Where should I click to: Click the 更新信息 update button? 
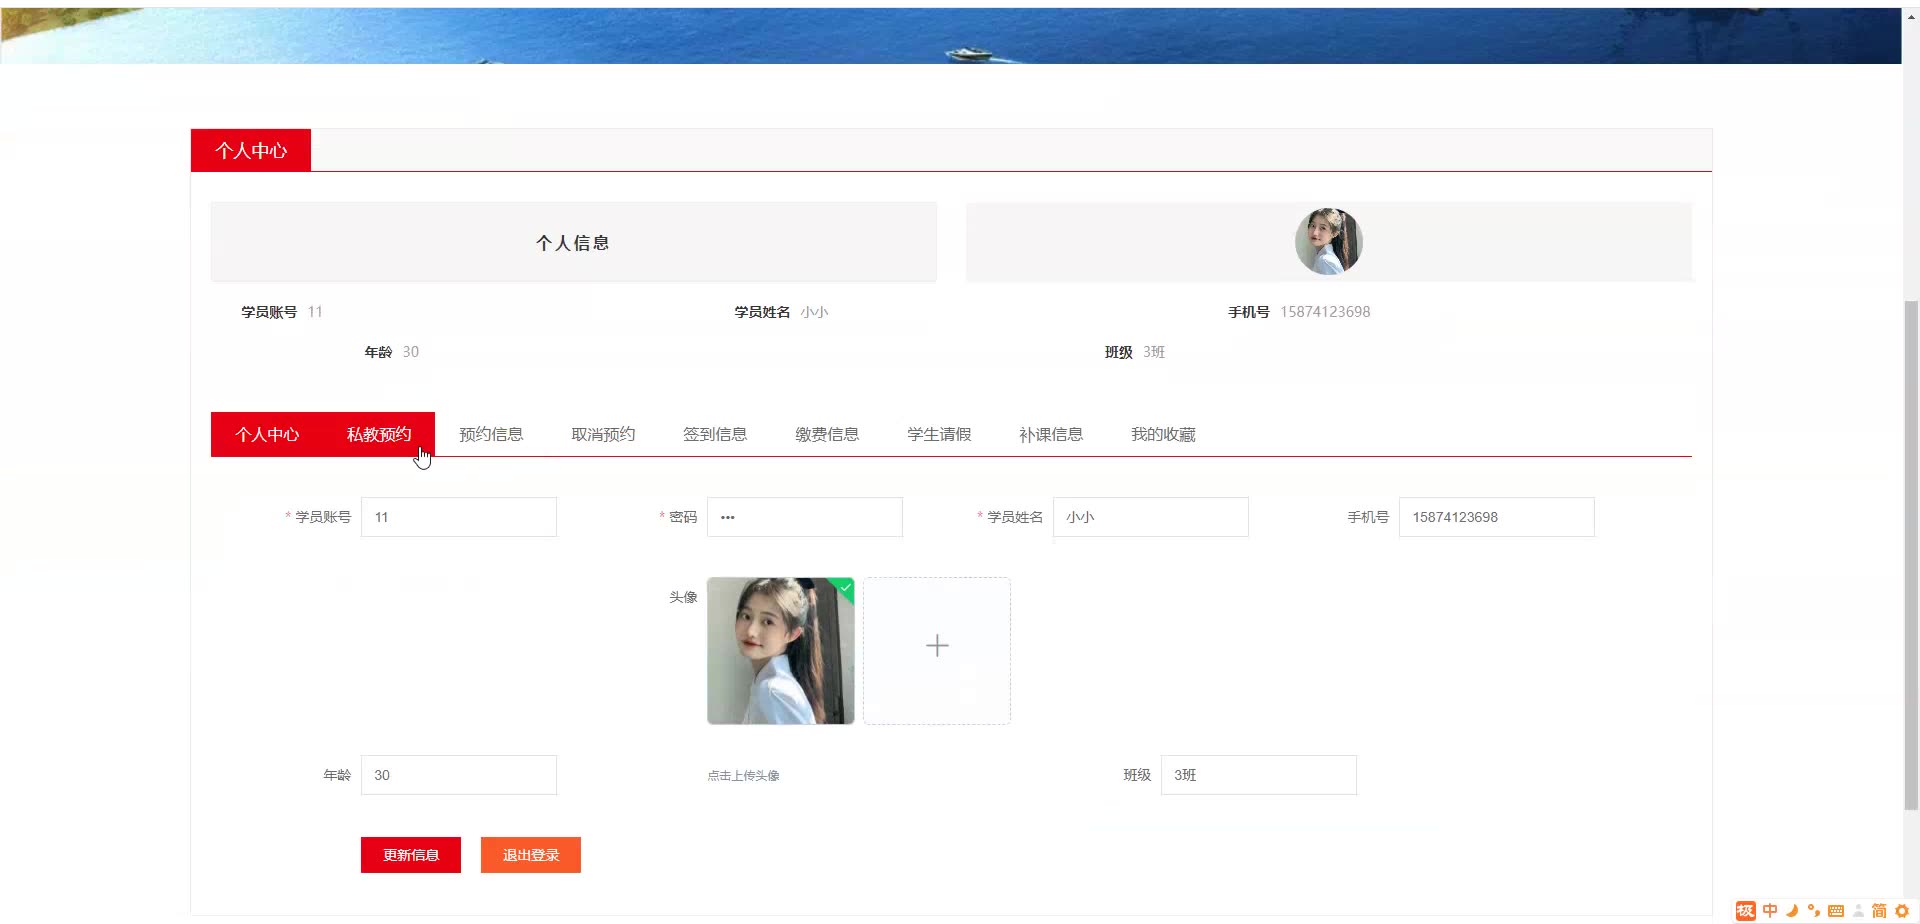click(410, 854)
